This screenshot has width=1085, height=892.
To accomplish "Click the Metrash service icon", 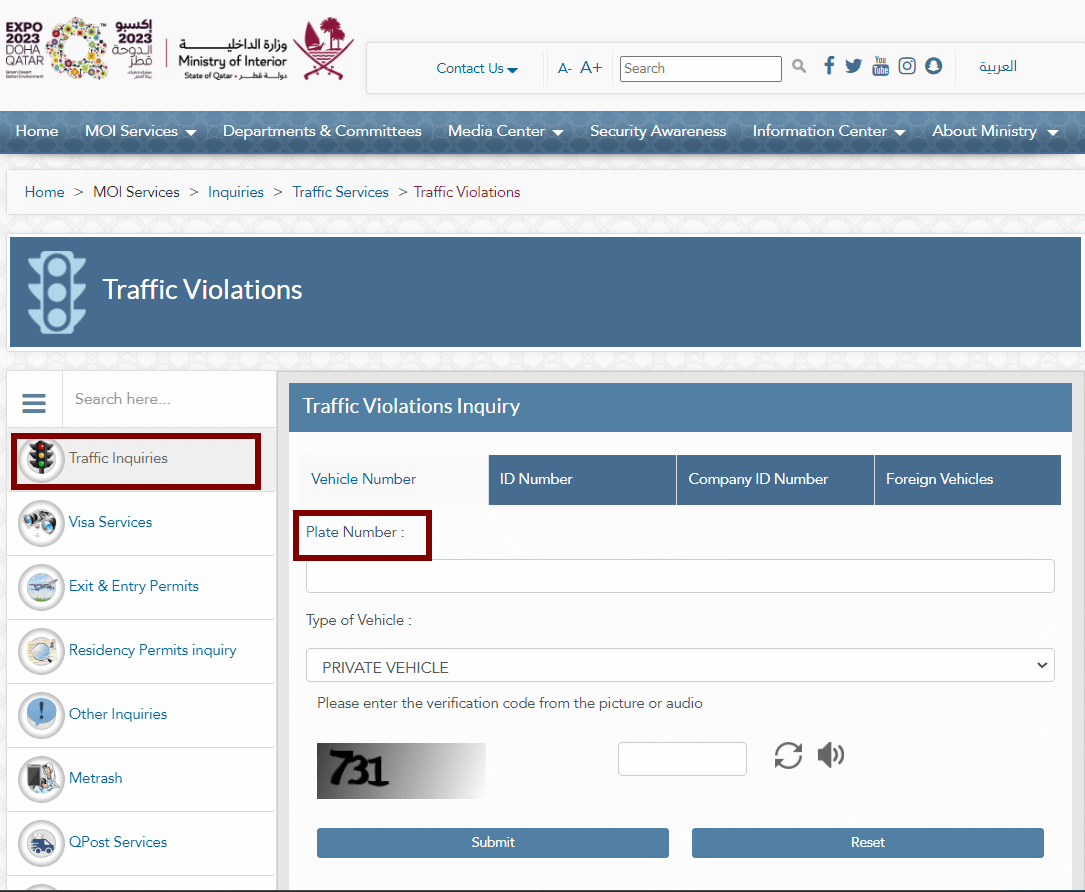I will click(95, 778).
